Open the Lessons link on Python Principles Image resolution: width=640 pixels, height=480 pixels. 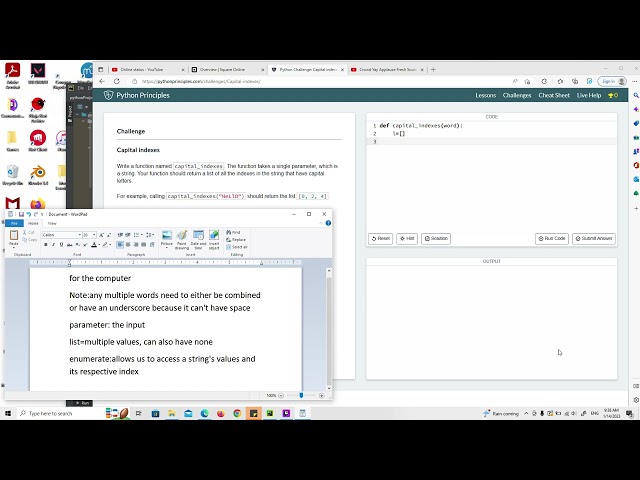485,96
